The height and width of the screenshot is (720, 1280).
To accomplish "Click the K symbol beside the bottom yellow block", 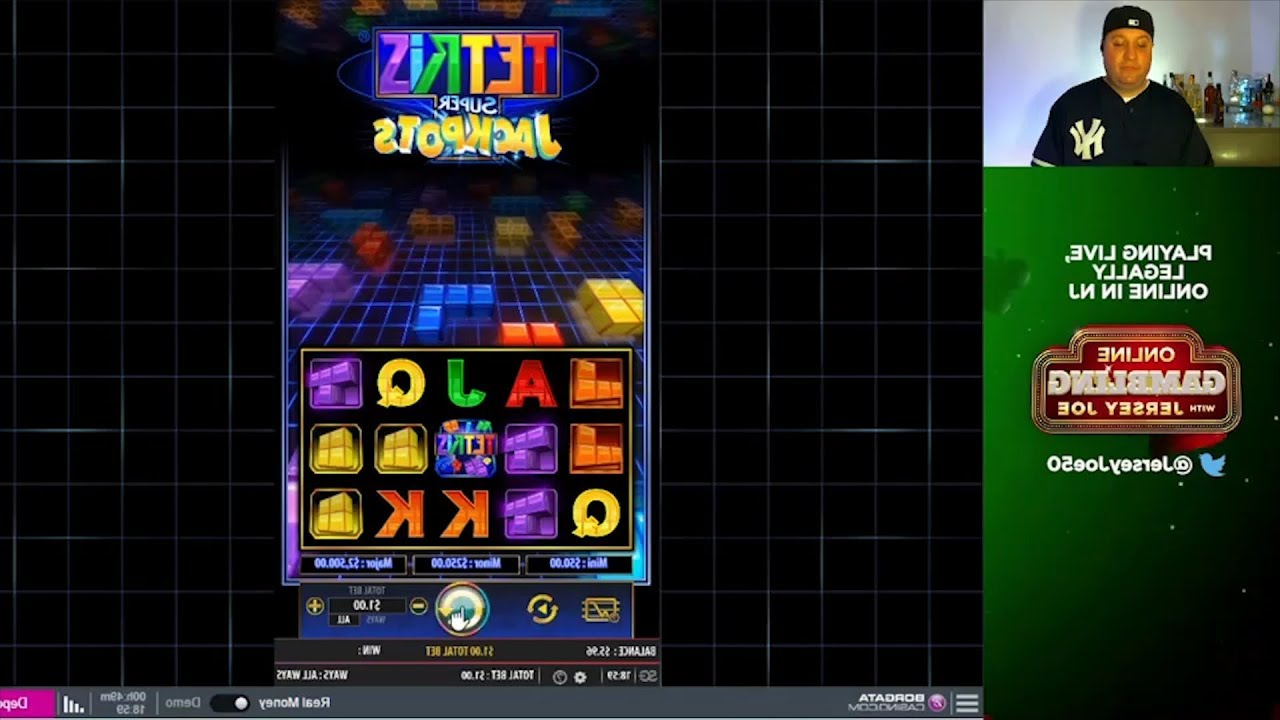I will click(400, 512).
